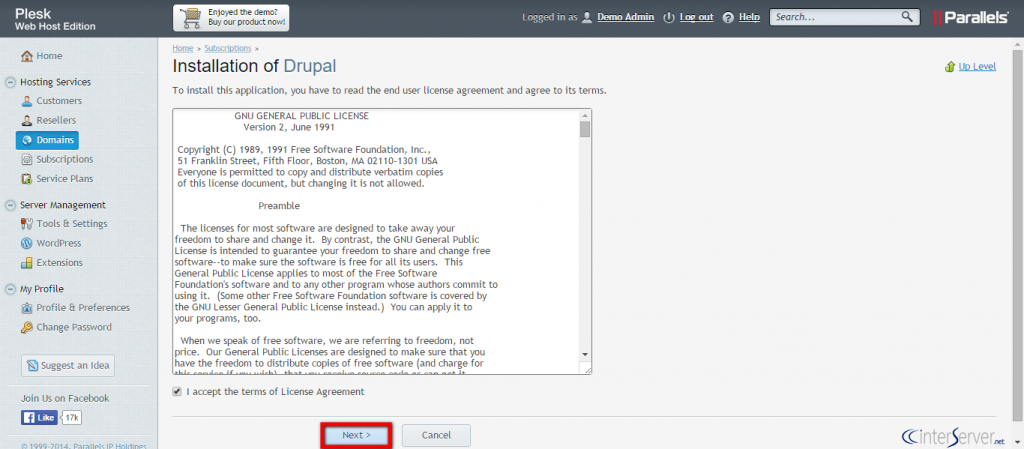Click the Service Plans icon

click(27, 179)
